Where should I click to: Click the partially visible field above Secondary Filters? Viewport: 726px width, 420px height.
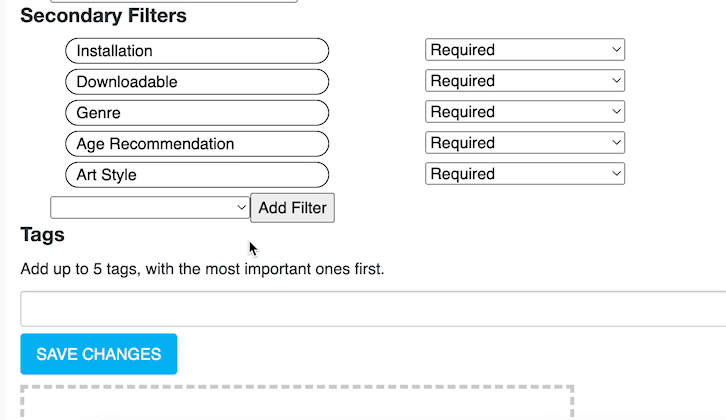pyautogui.click(x=200, y=1)
